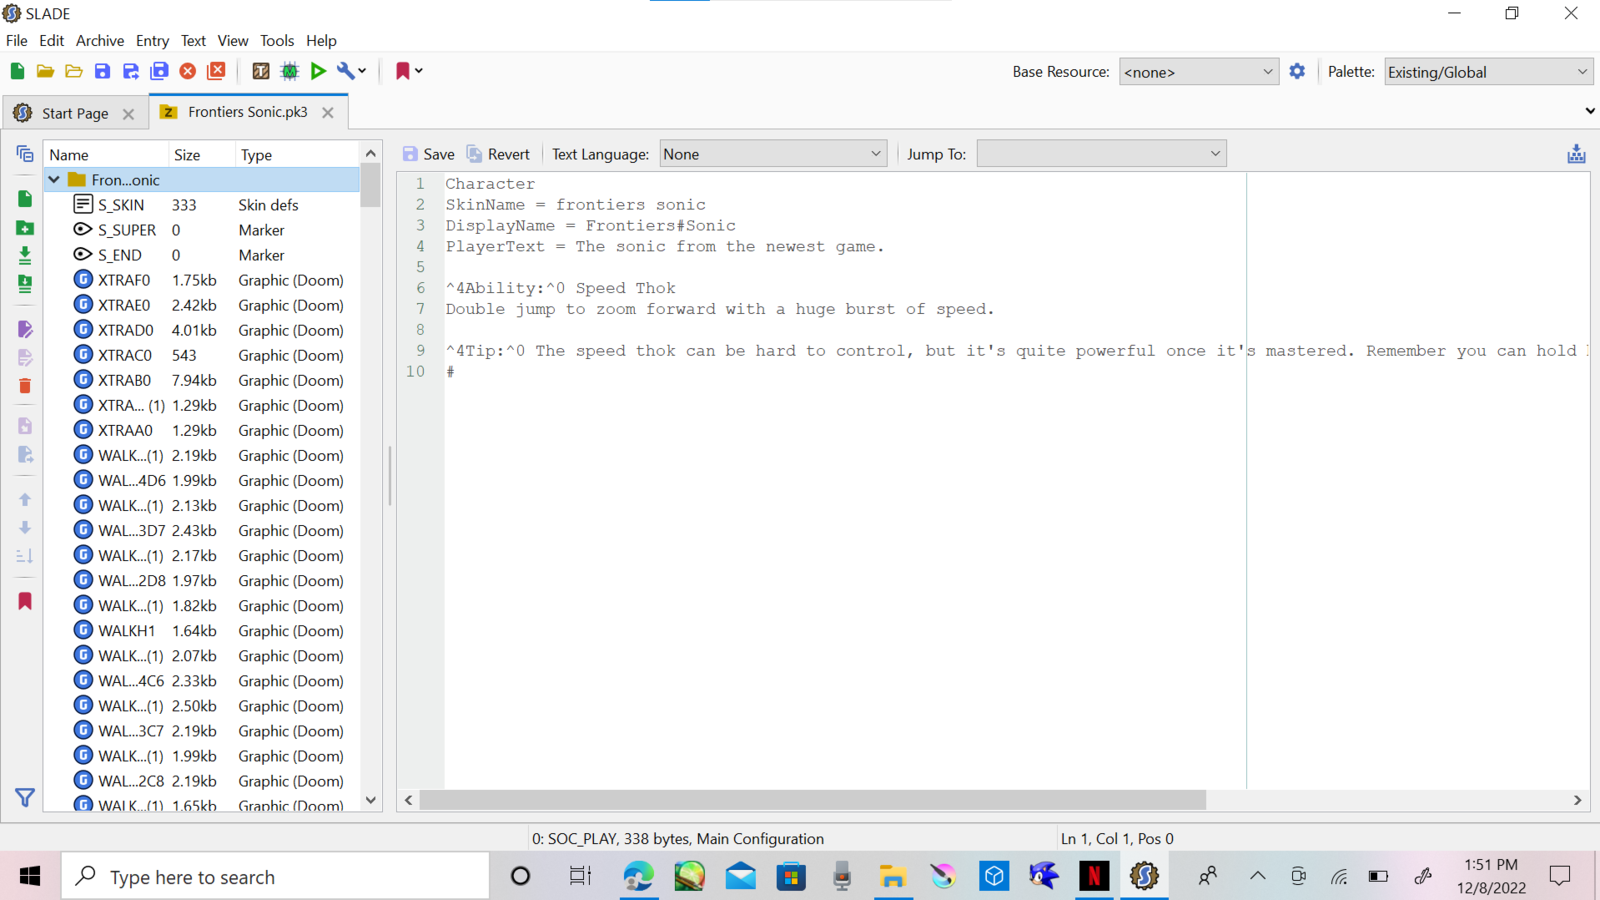The height and width of the screenshot is (900, 1600).
Task: Create a new archive with the toolbar icon
Action: 17,71
